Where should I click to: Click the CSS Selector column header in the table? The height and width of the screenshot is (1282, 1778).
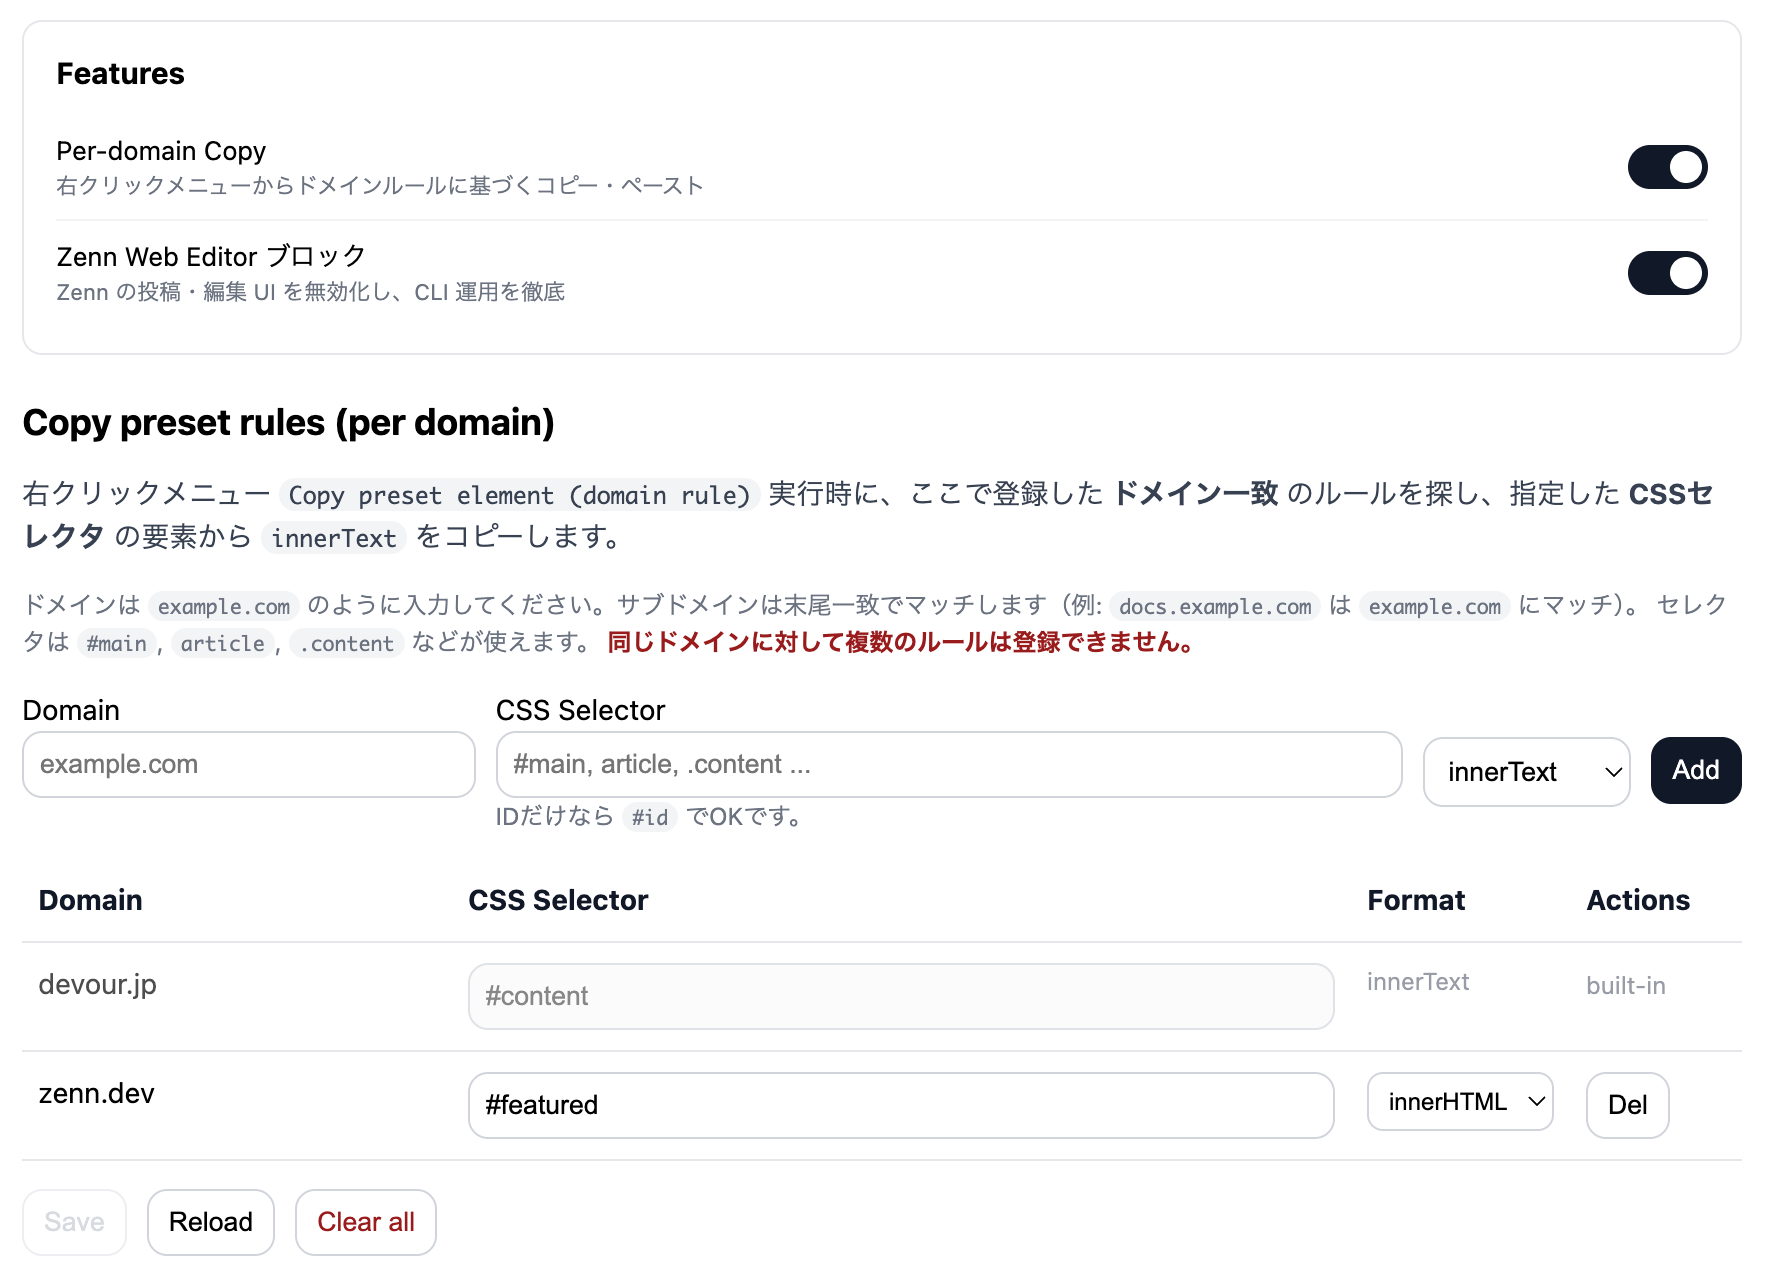click(x=558, y=900)
